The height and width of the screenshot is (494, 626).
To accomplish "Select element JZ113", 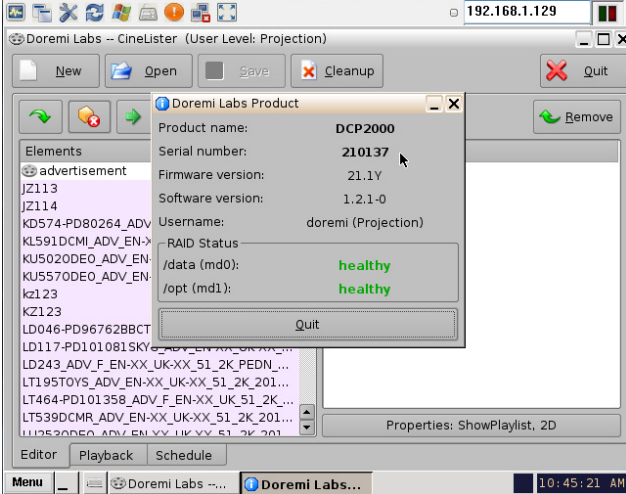I will pyautogui.click(x=86, y=188).
